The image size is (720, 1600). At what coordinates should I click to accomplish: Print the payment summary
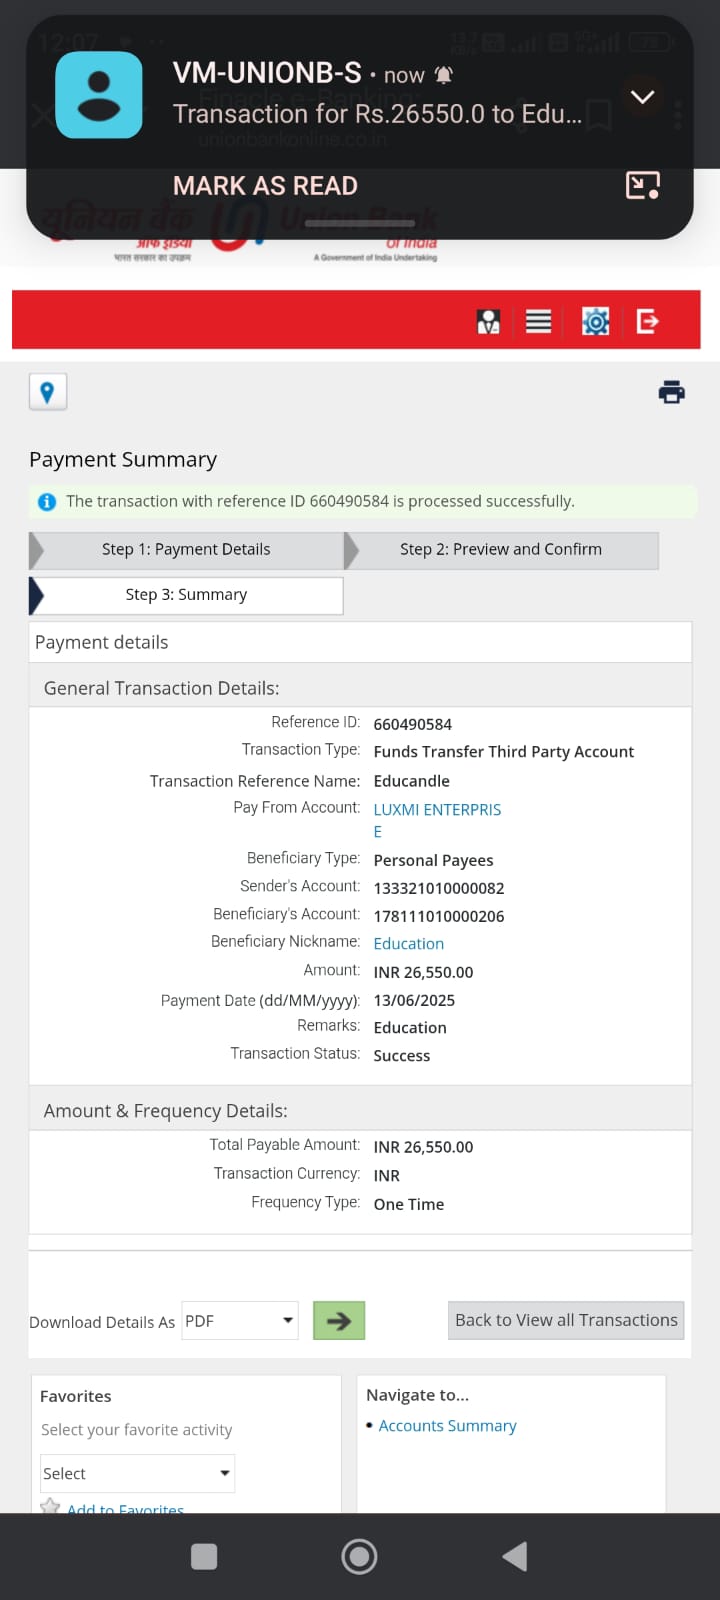coord(671,392)
